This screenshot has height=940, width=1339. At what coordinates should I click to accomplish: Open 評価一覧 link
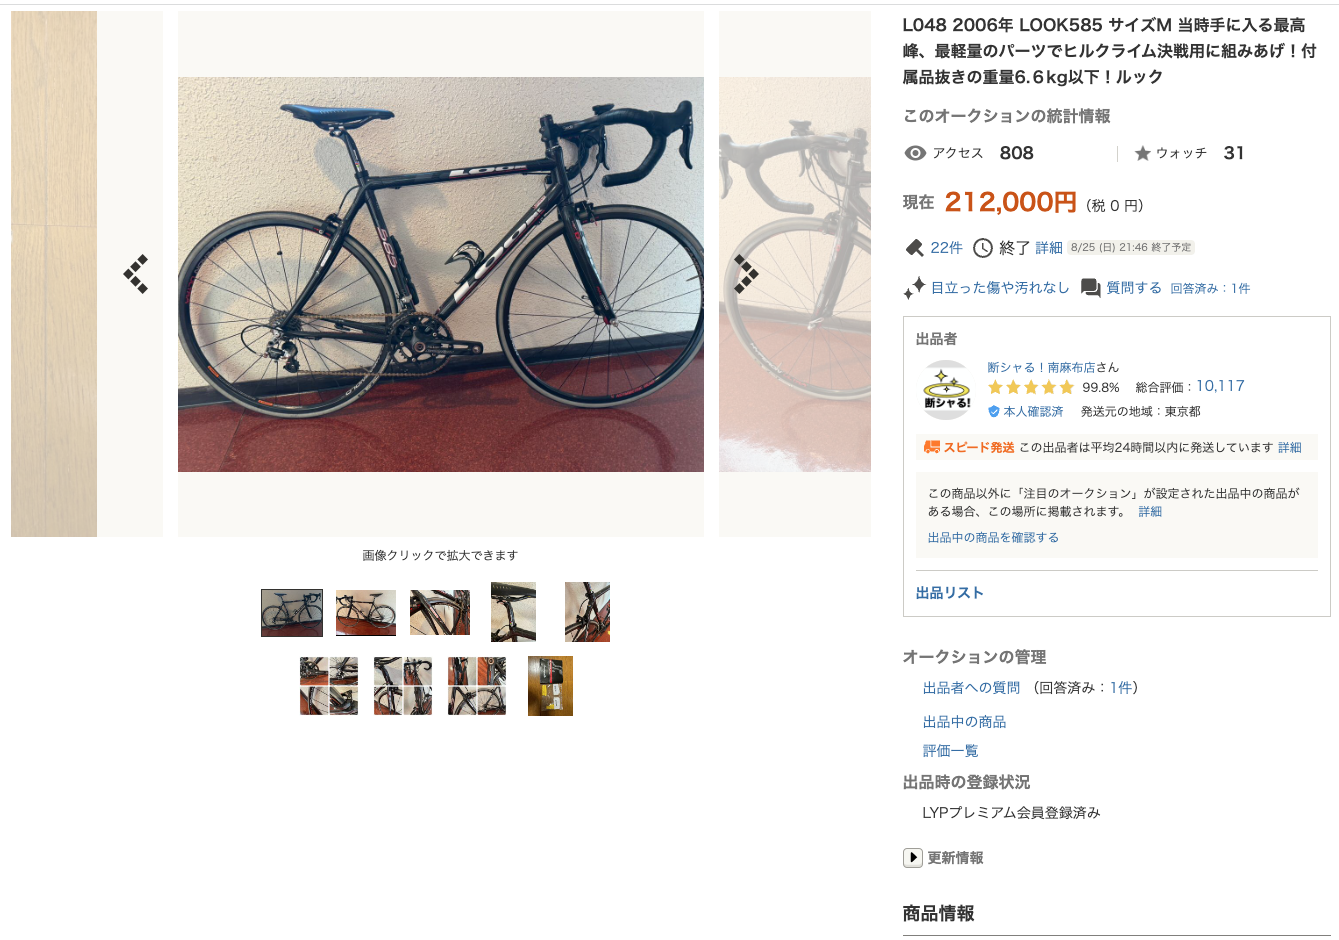tap(950, 751)
